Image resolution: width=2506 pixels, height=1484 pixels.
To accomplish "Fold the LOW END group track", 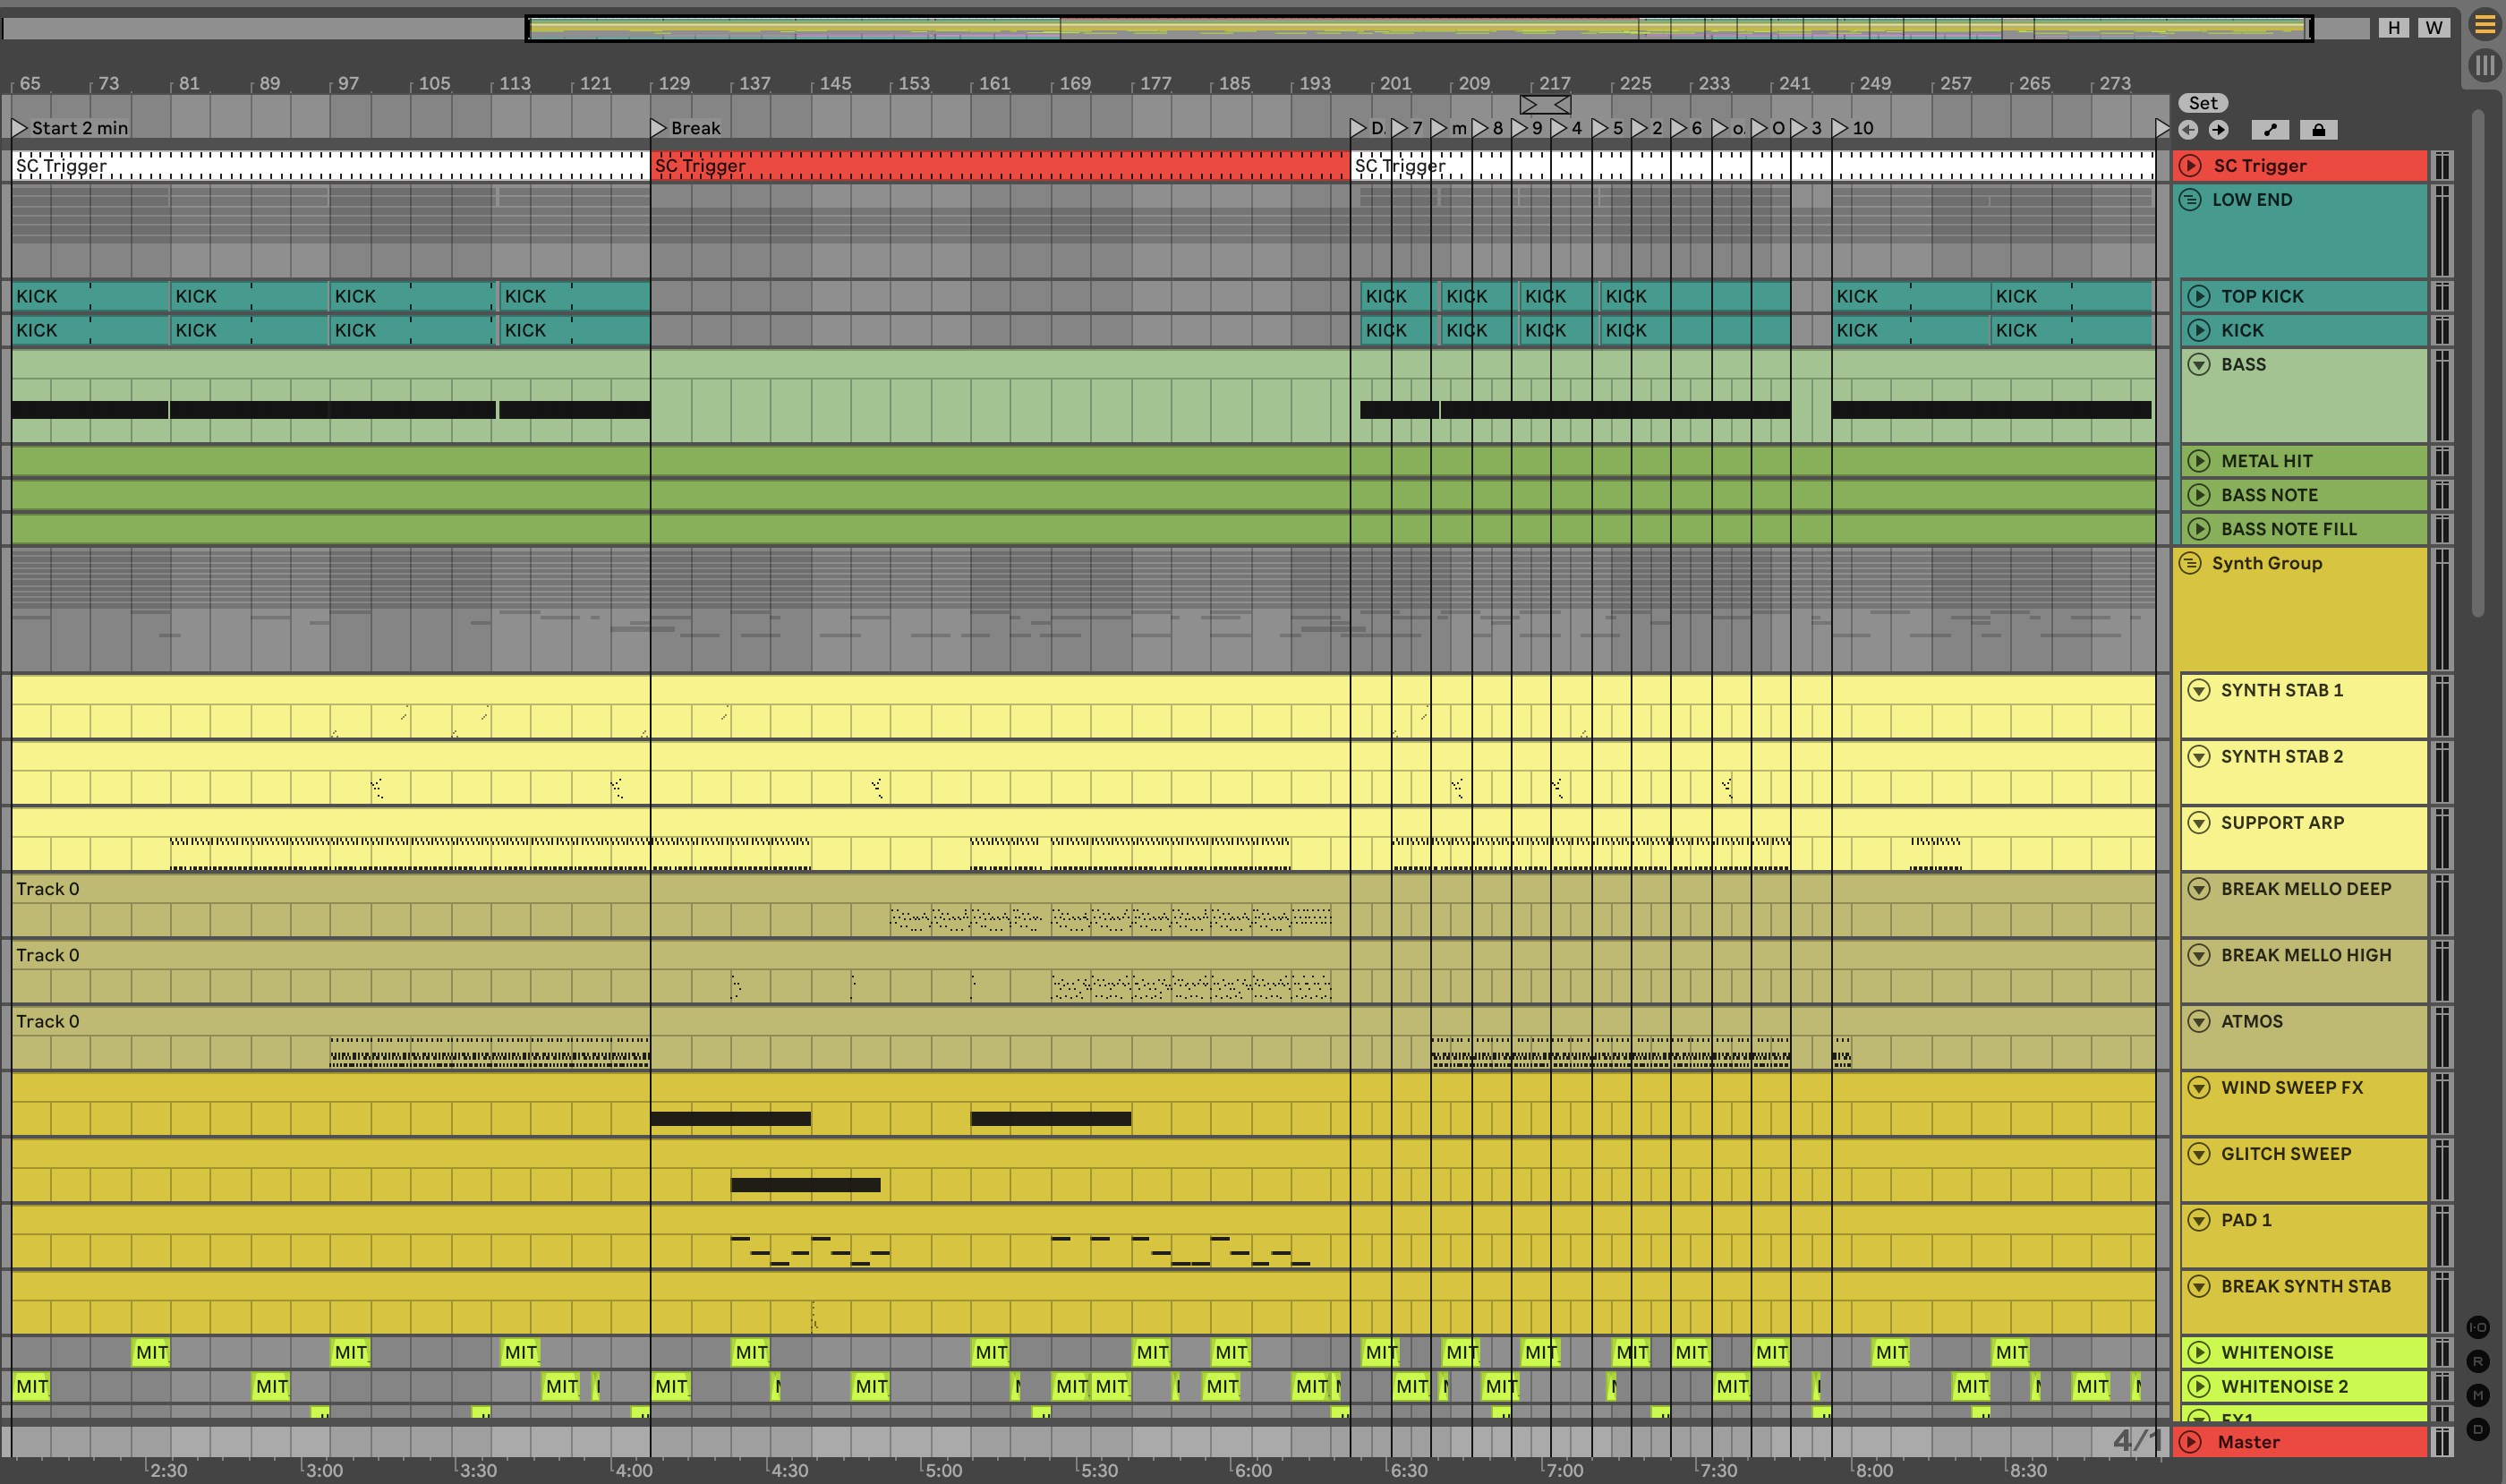I will (2190, 200).
